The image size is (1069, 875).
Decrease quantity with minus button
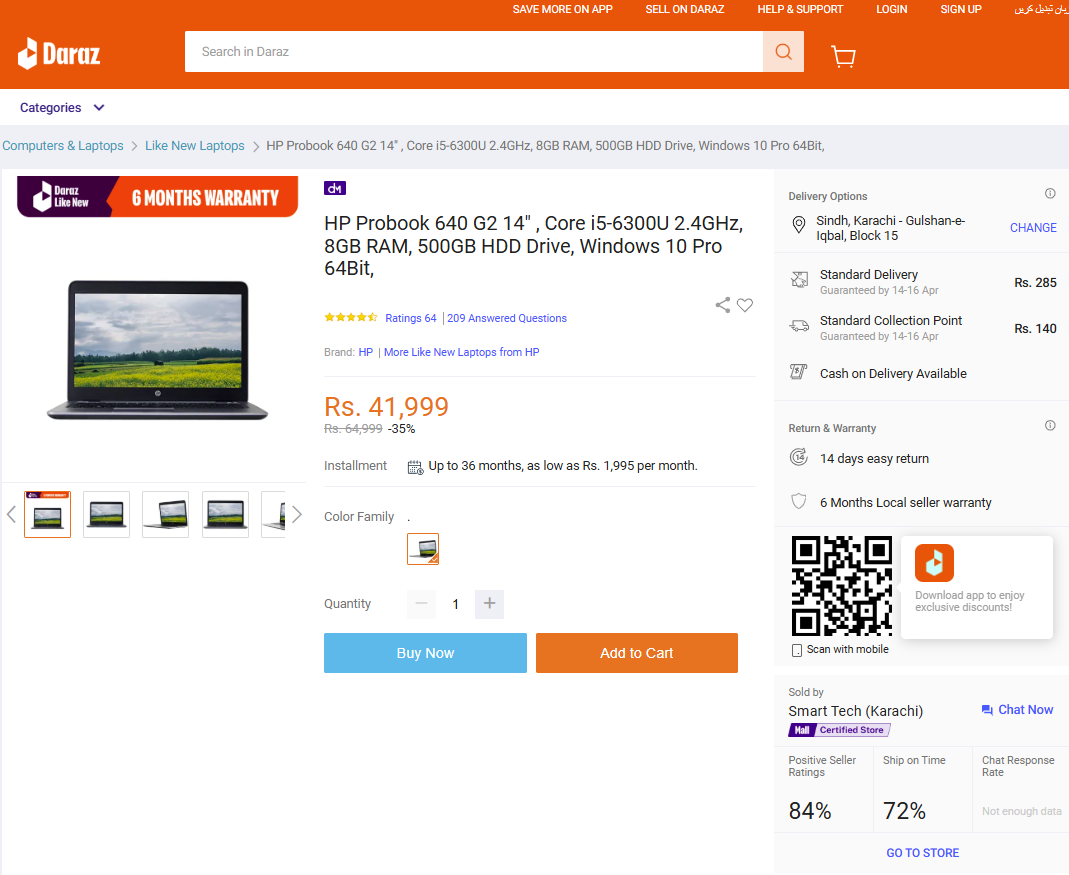pos(421,604)
